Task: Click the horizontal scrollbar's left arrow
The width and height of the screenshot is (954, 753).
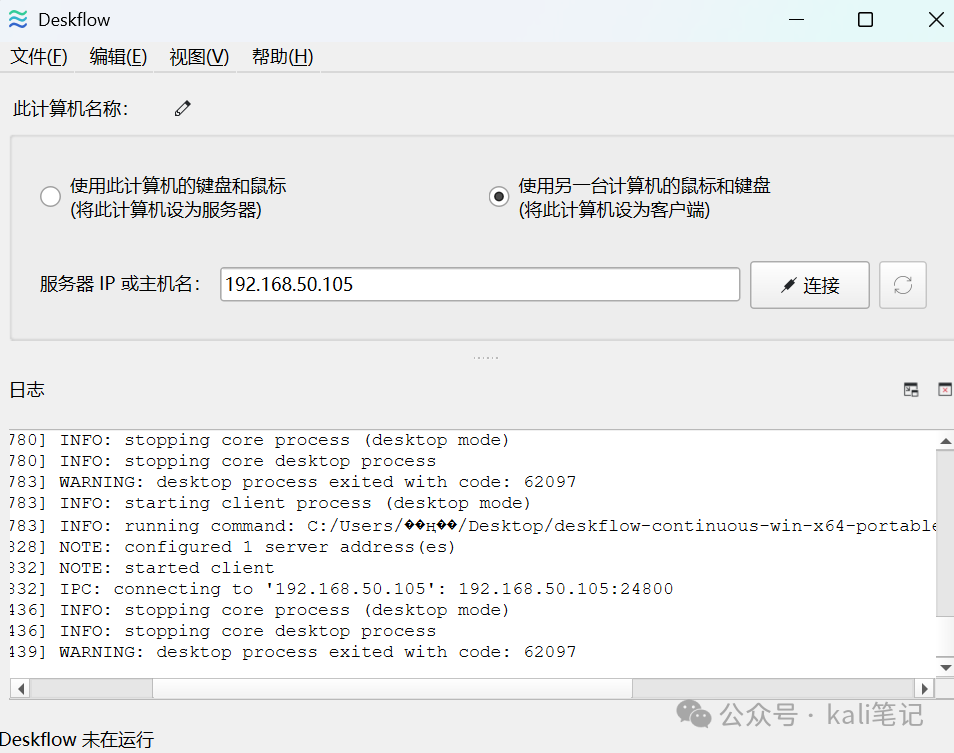Action: (20, 688)
